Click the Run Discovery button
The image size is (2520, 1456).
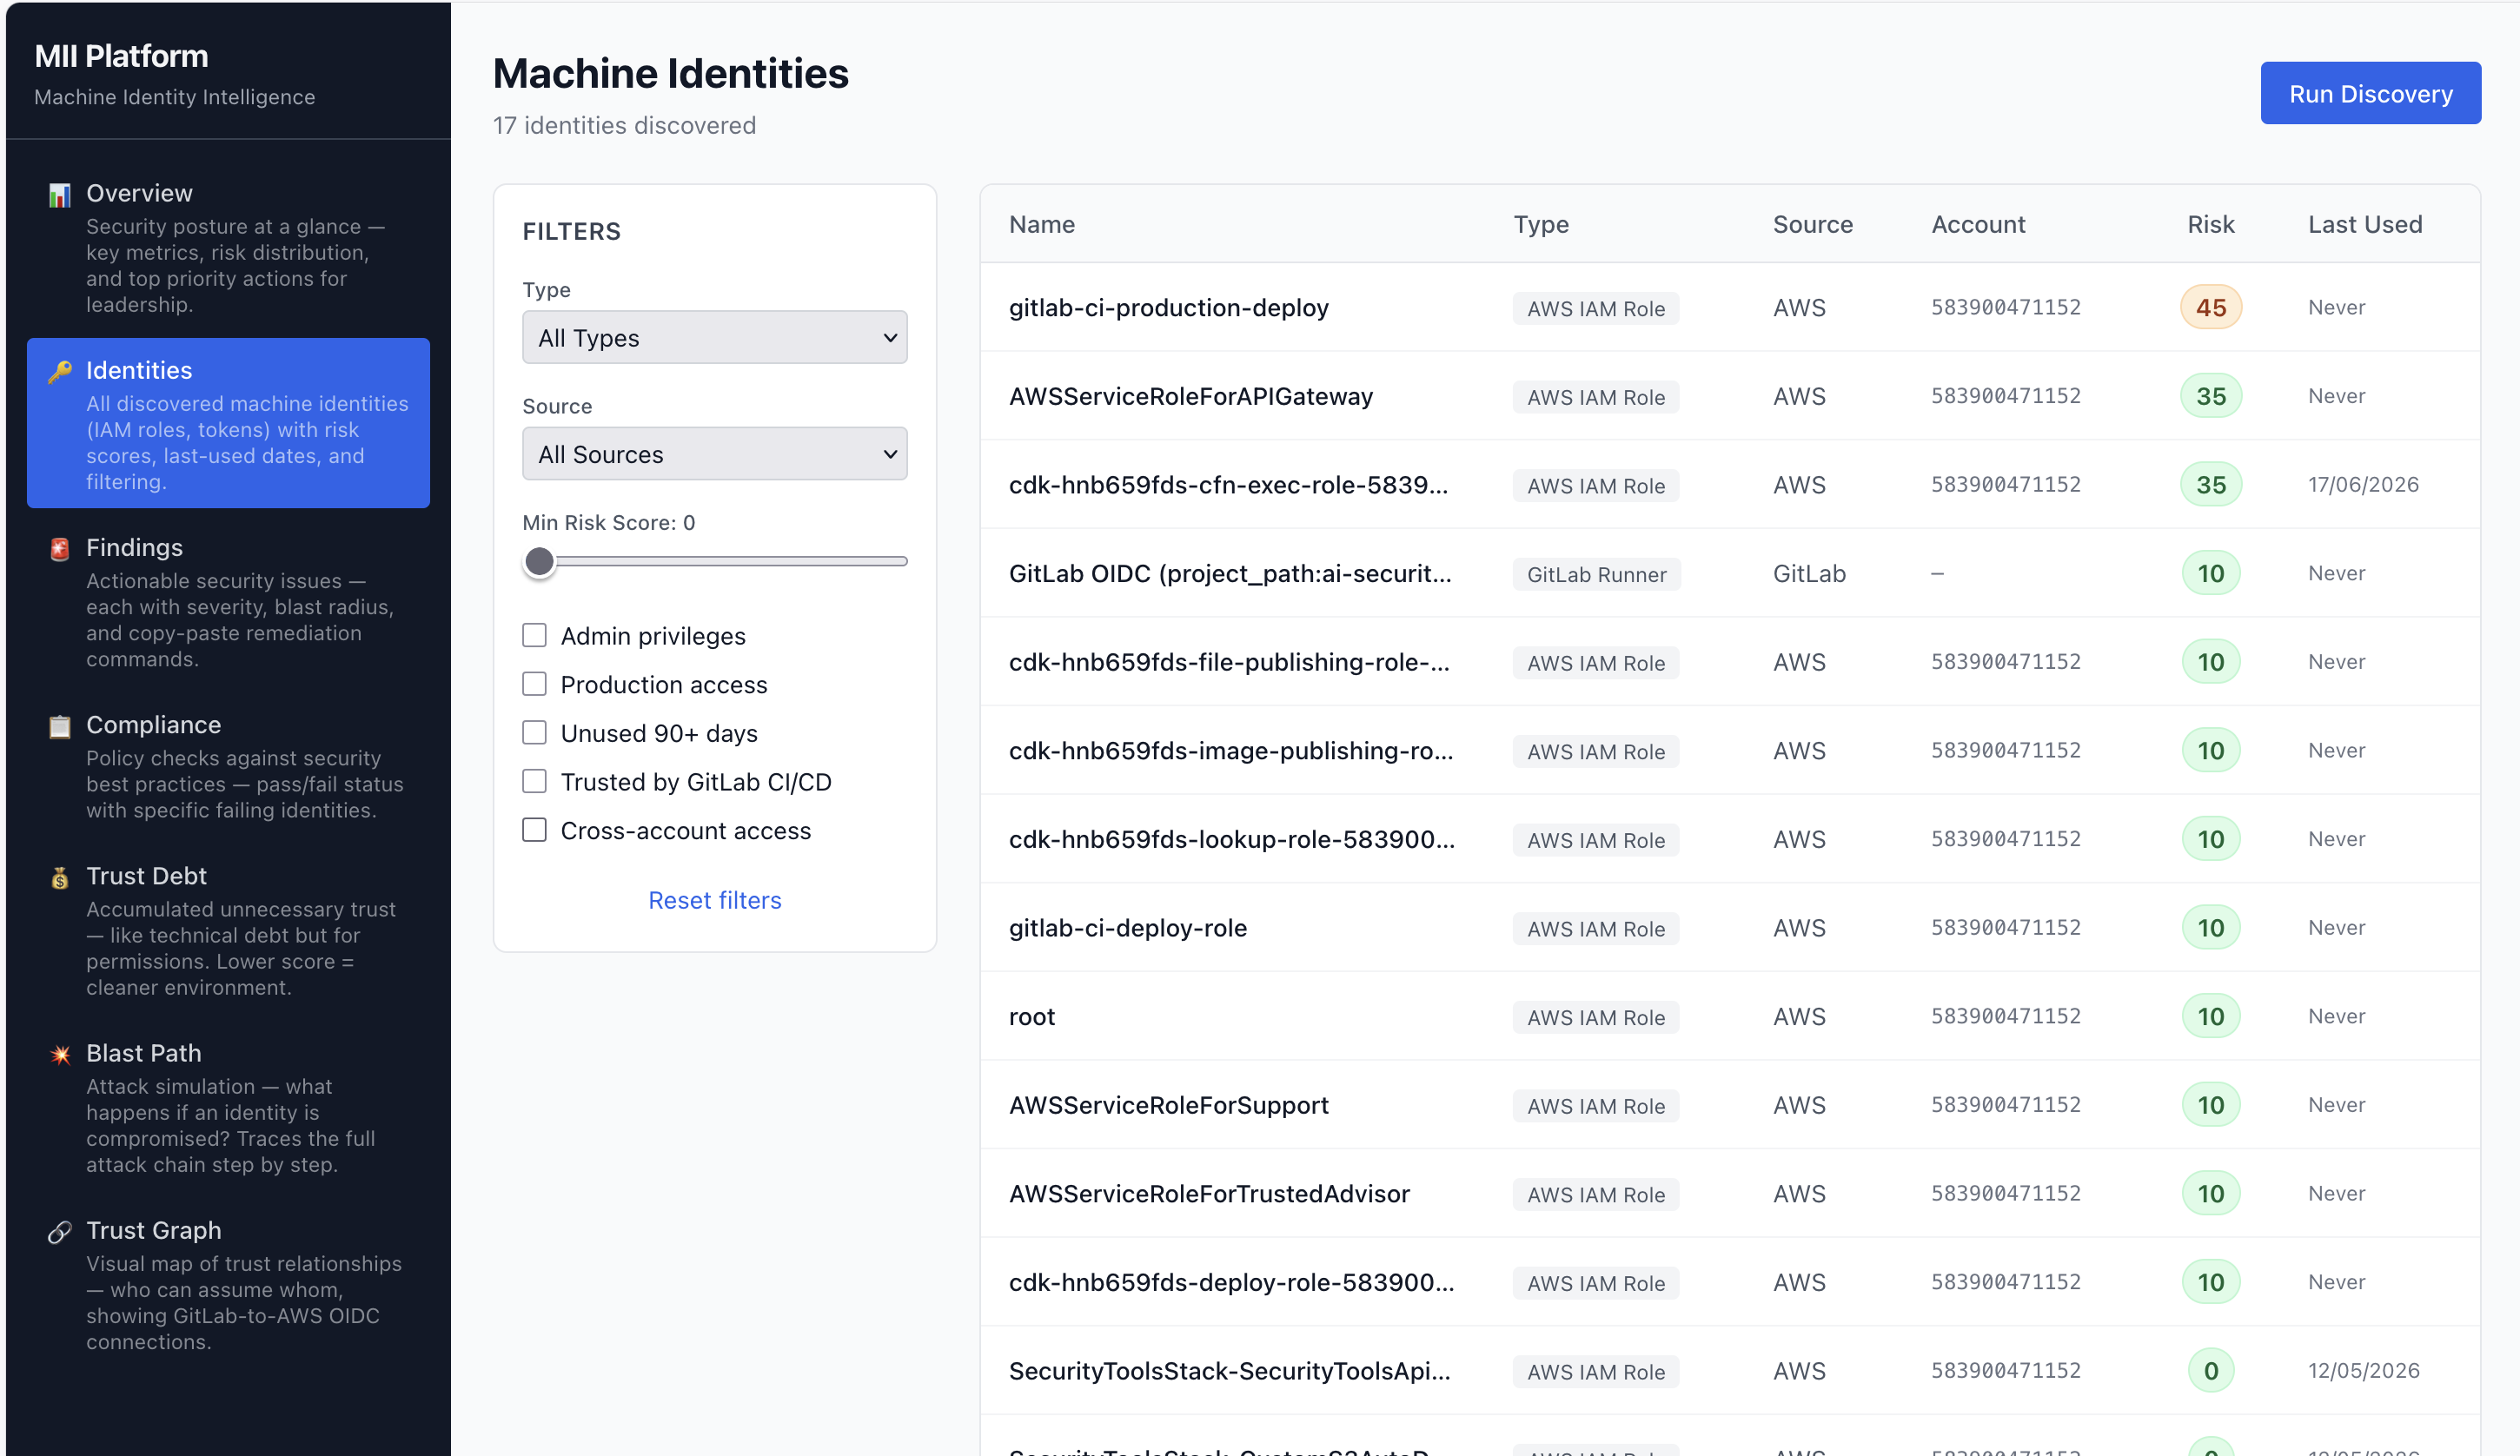point(2370,93)
